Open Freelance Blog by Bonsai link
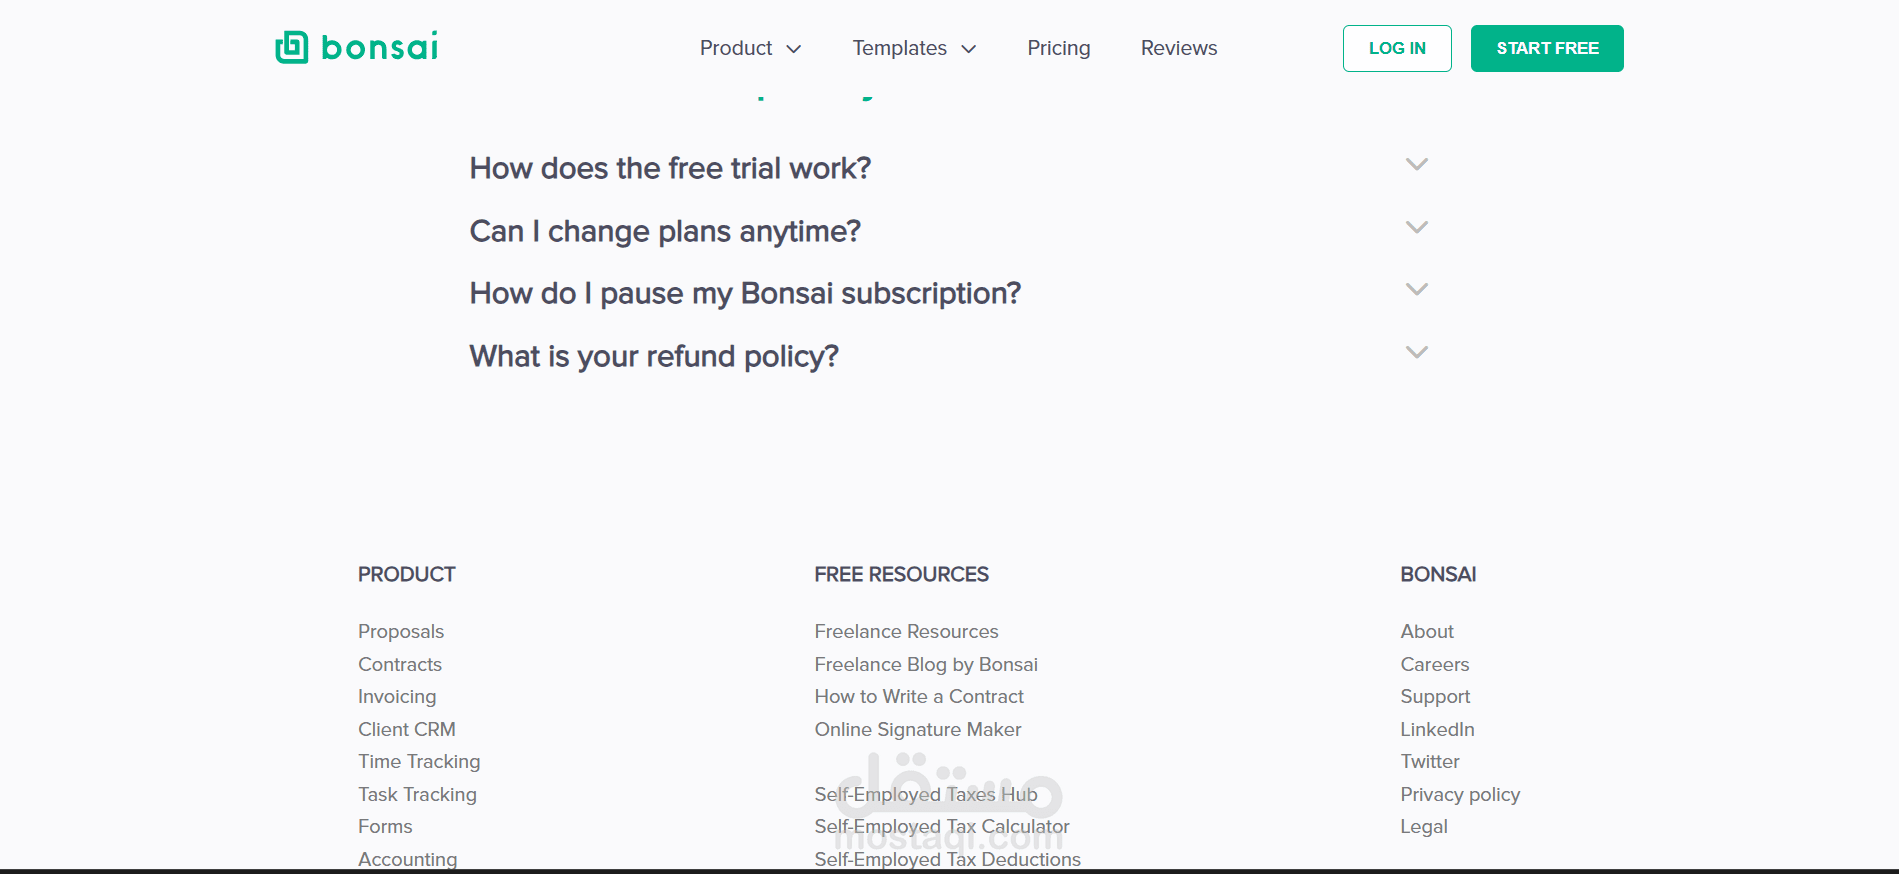This screenshot has height=874, width=1899. coord(926,665)
